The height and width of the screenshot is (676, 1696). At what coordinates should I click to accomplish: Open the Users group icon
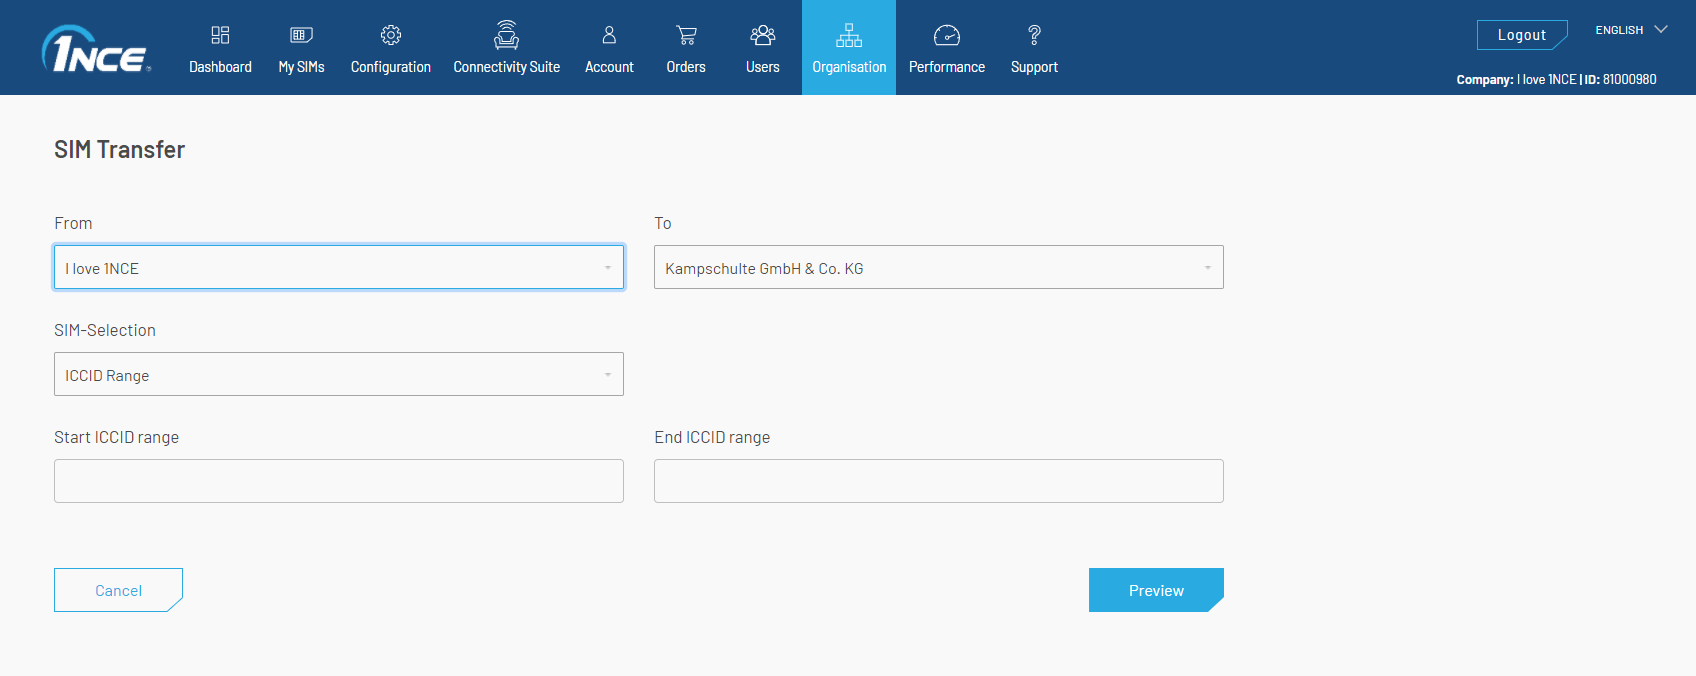(x=763, y=35)
